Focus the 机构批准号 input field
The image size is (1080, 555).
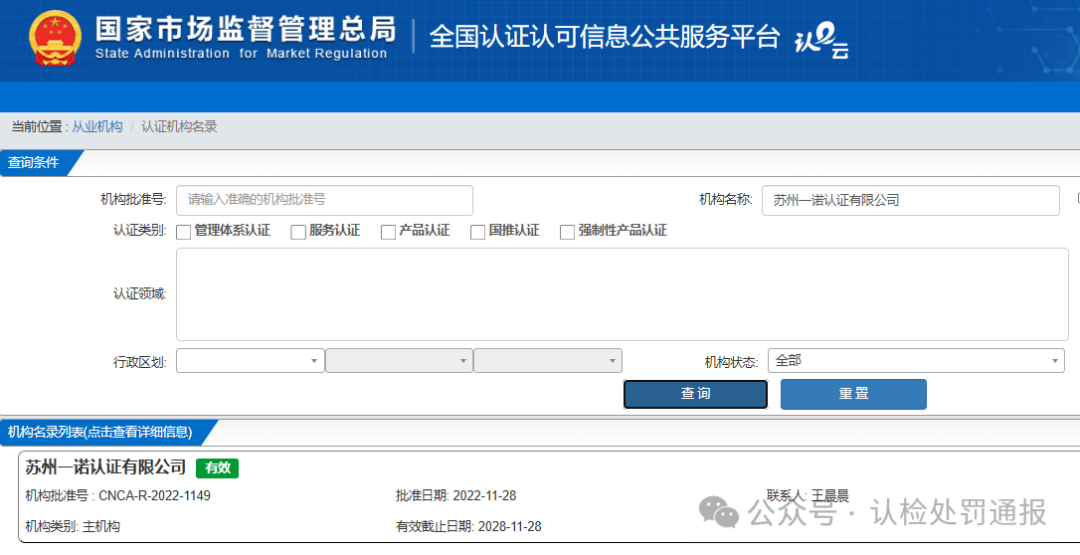pyautogui.click(x=324, y=200)
